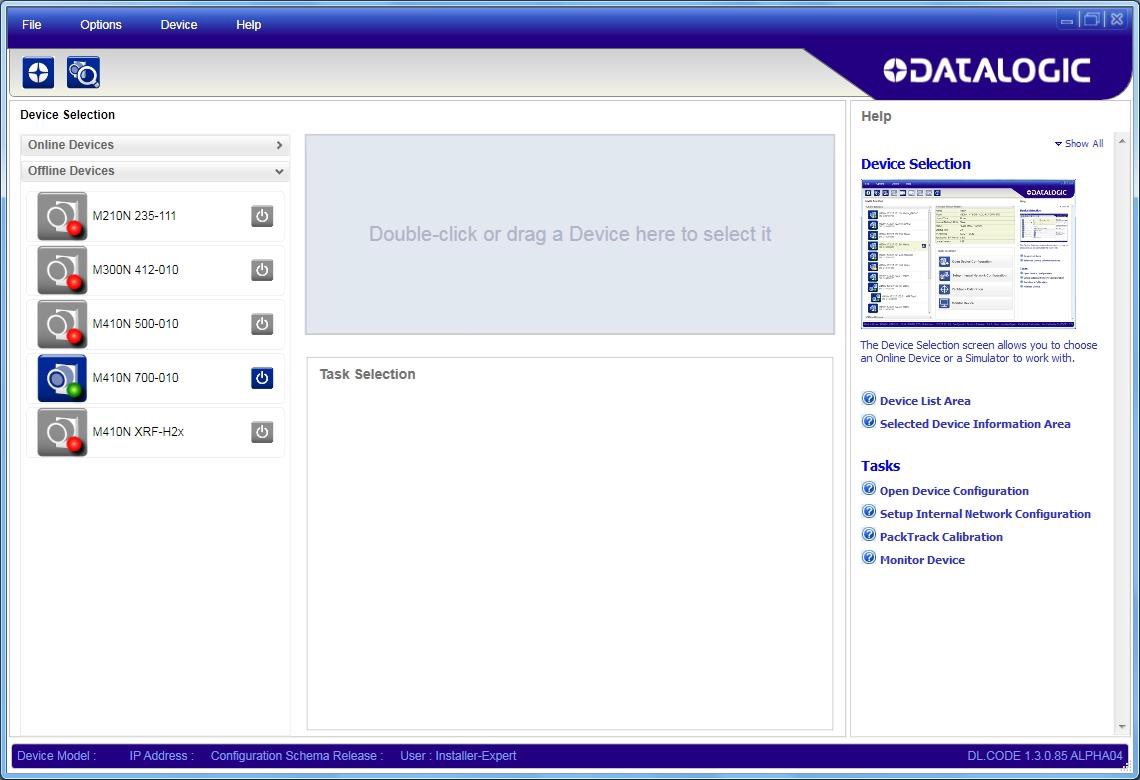Click the M410N XRF-H2x device name
1140x780 pixels.
tap(138, 432)
